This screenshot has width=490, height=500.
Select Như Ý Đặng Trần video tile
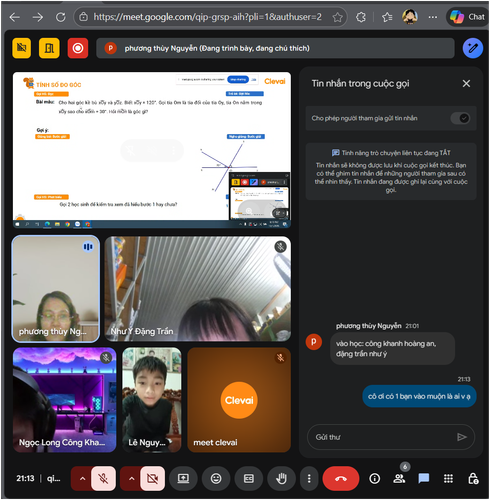pos(198,289)
